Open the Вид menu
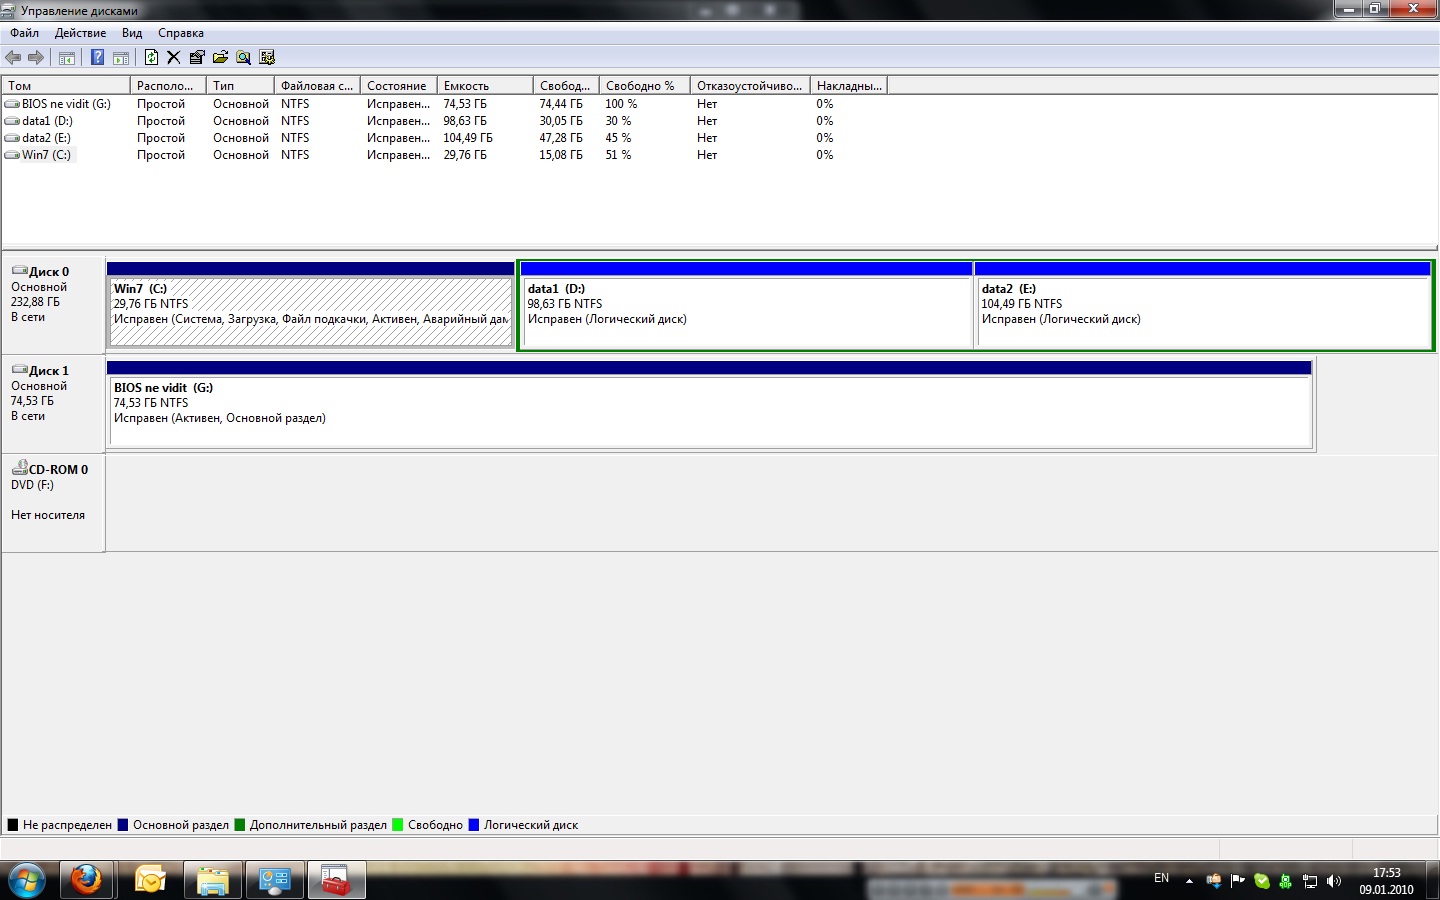This screenshot has width=1440, height=900. point(132,33)
